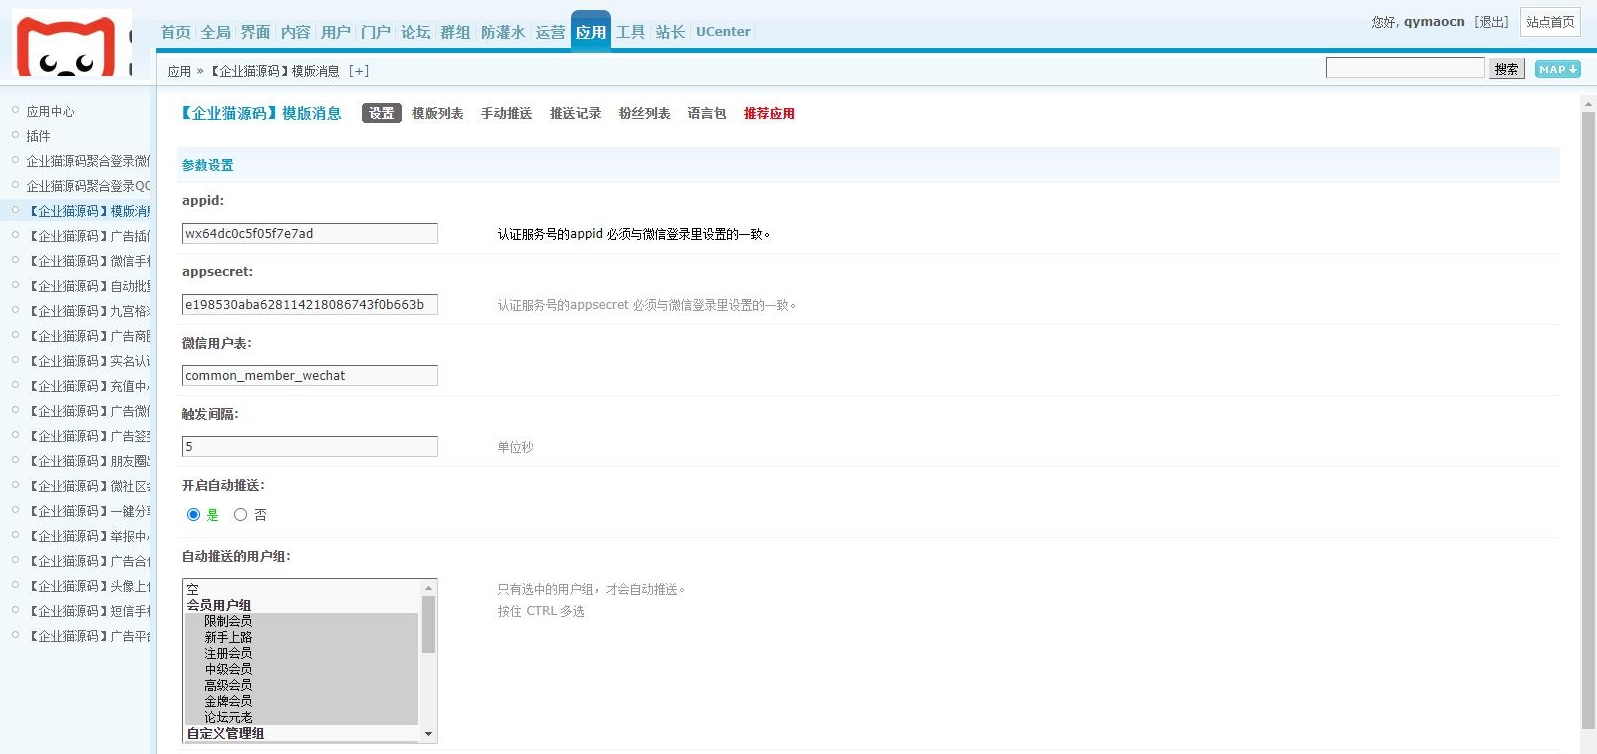
Task: Open 站长 top menu
Action: [671, 32]
